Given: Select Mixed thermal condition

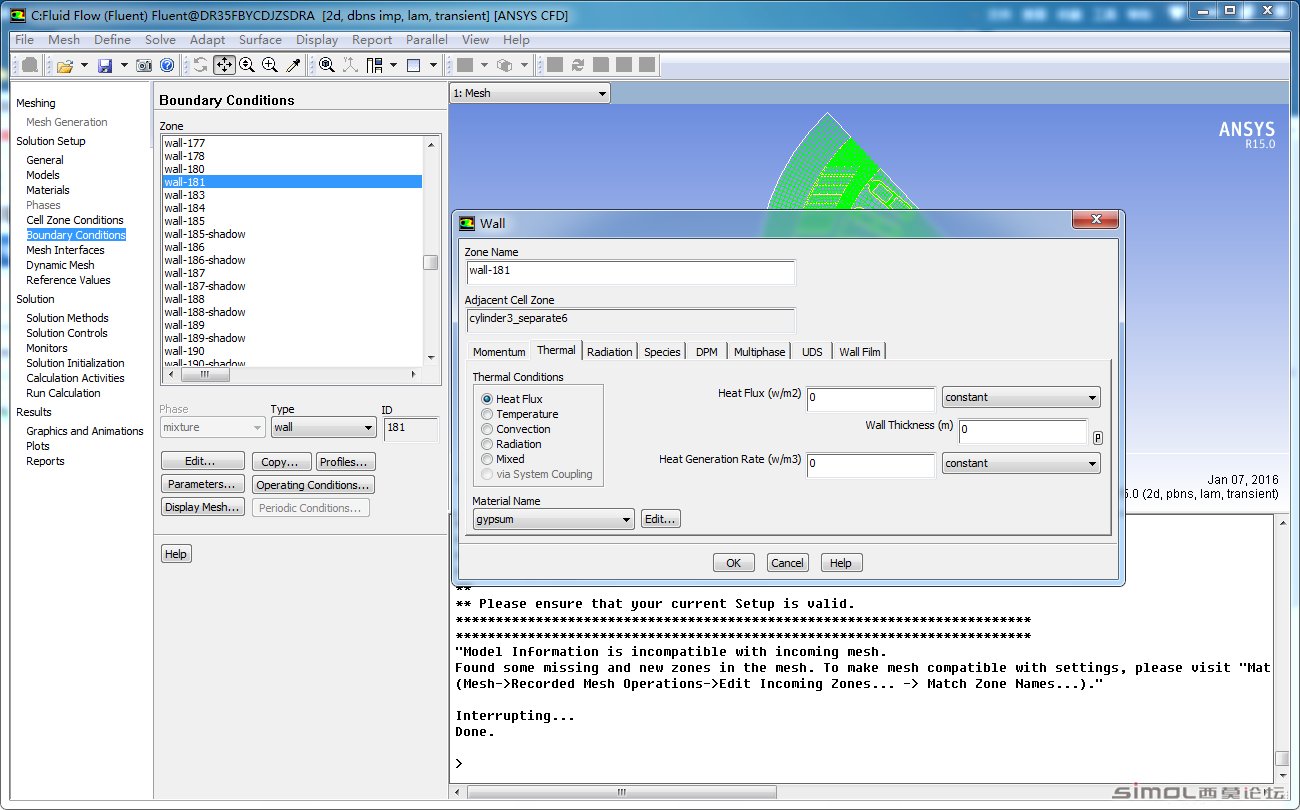Looking at the screenshot, I should (488, 459).
